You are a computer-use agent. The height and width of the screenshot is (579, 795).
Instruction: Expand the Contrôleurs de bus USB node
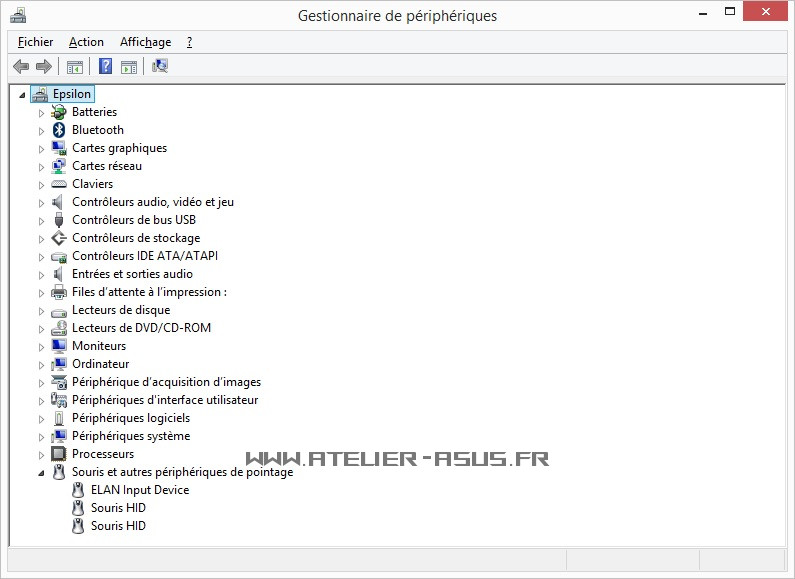pyautogui.click(x=42, y=221)
